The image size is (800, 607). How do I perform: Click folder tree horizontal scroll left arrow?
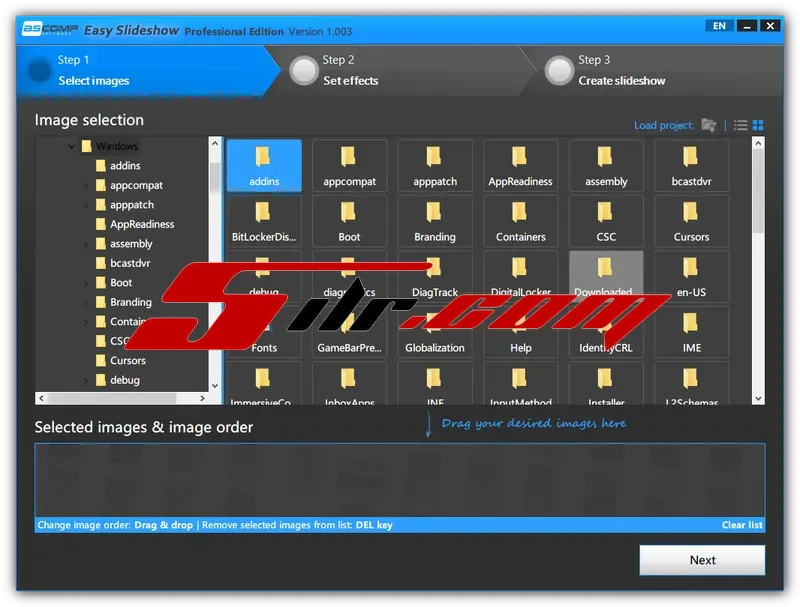tap(41, 398)
